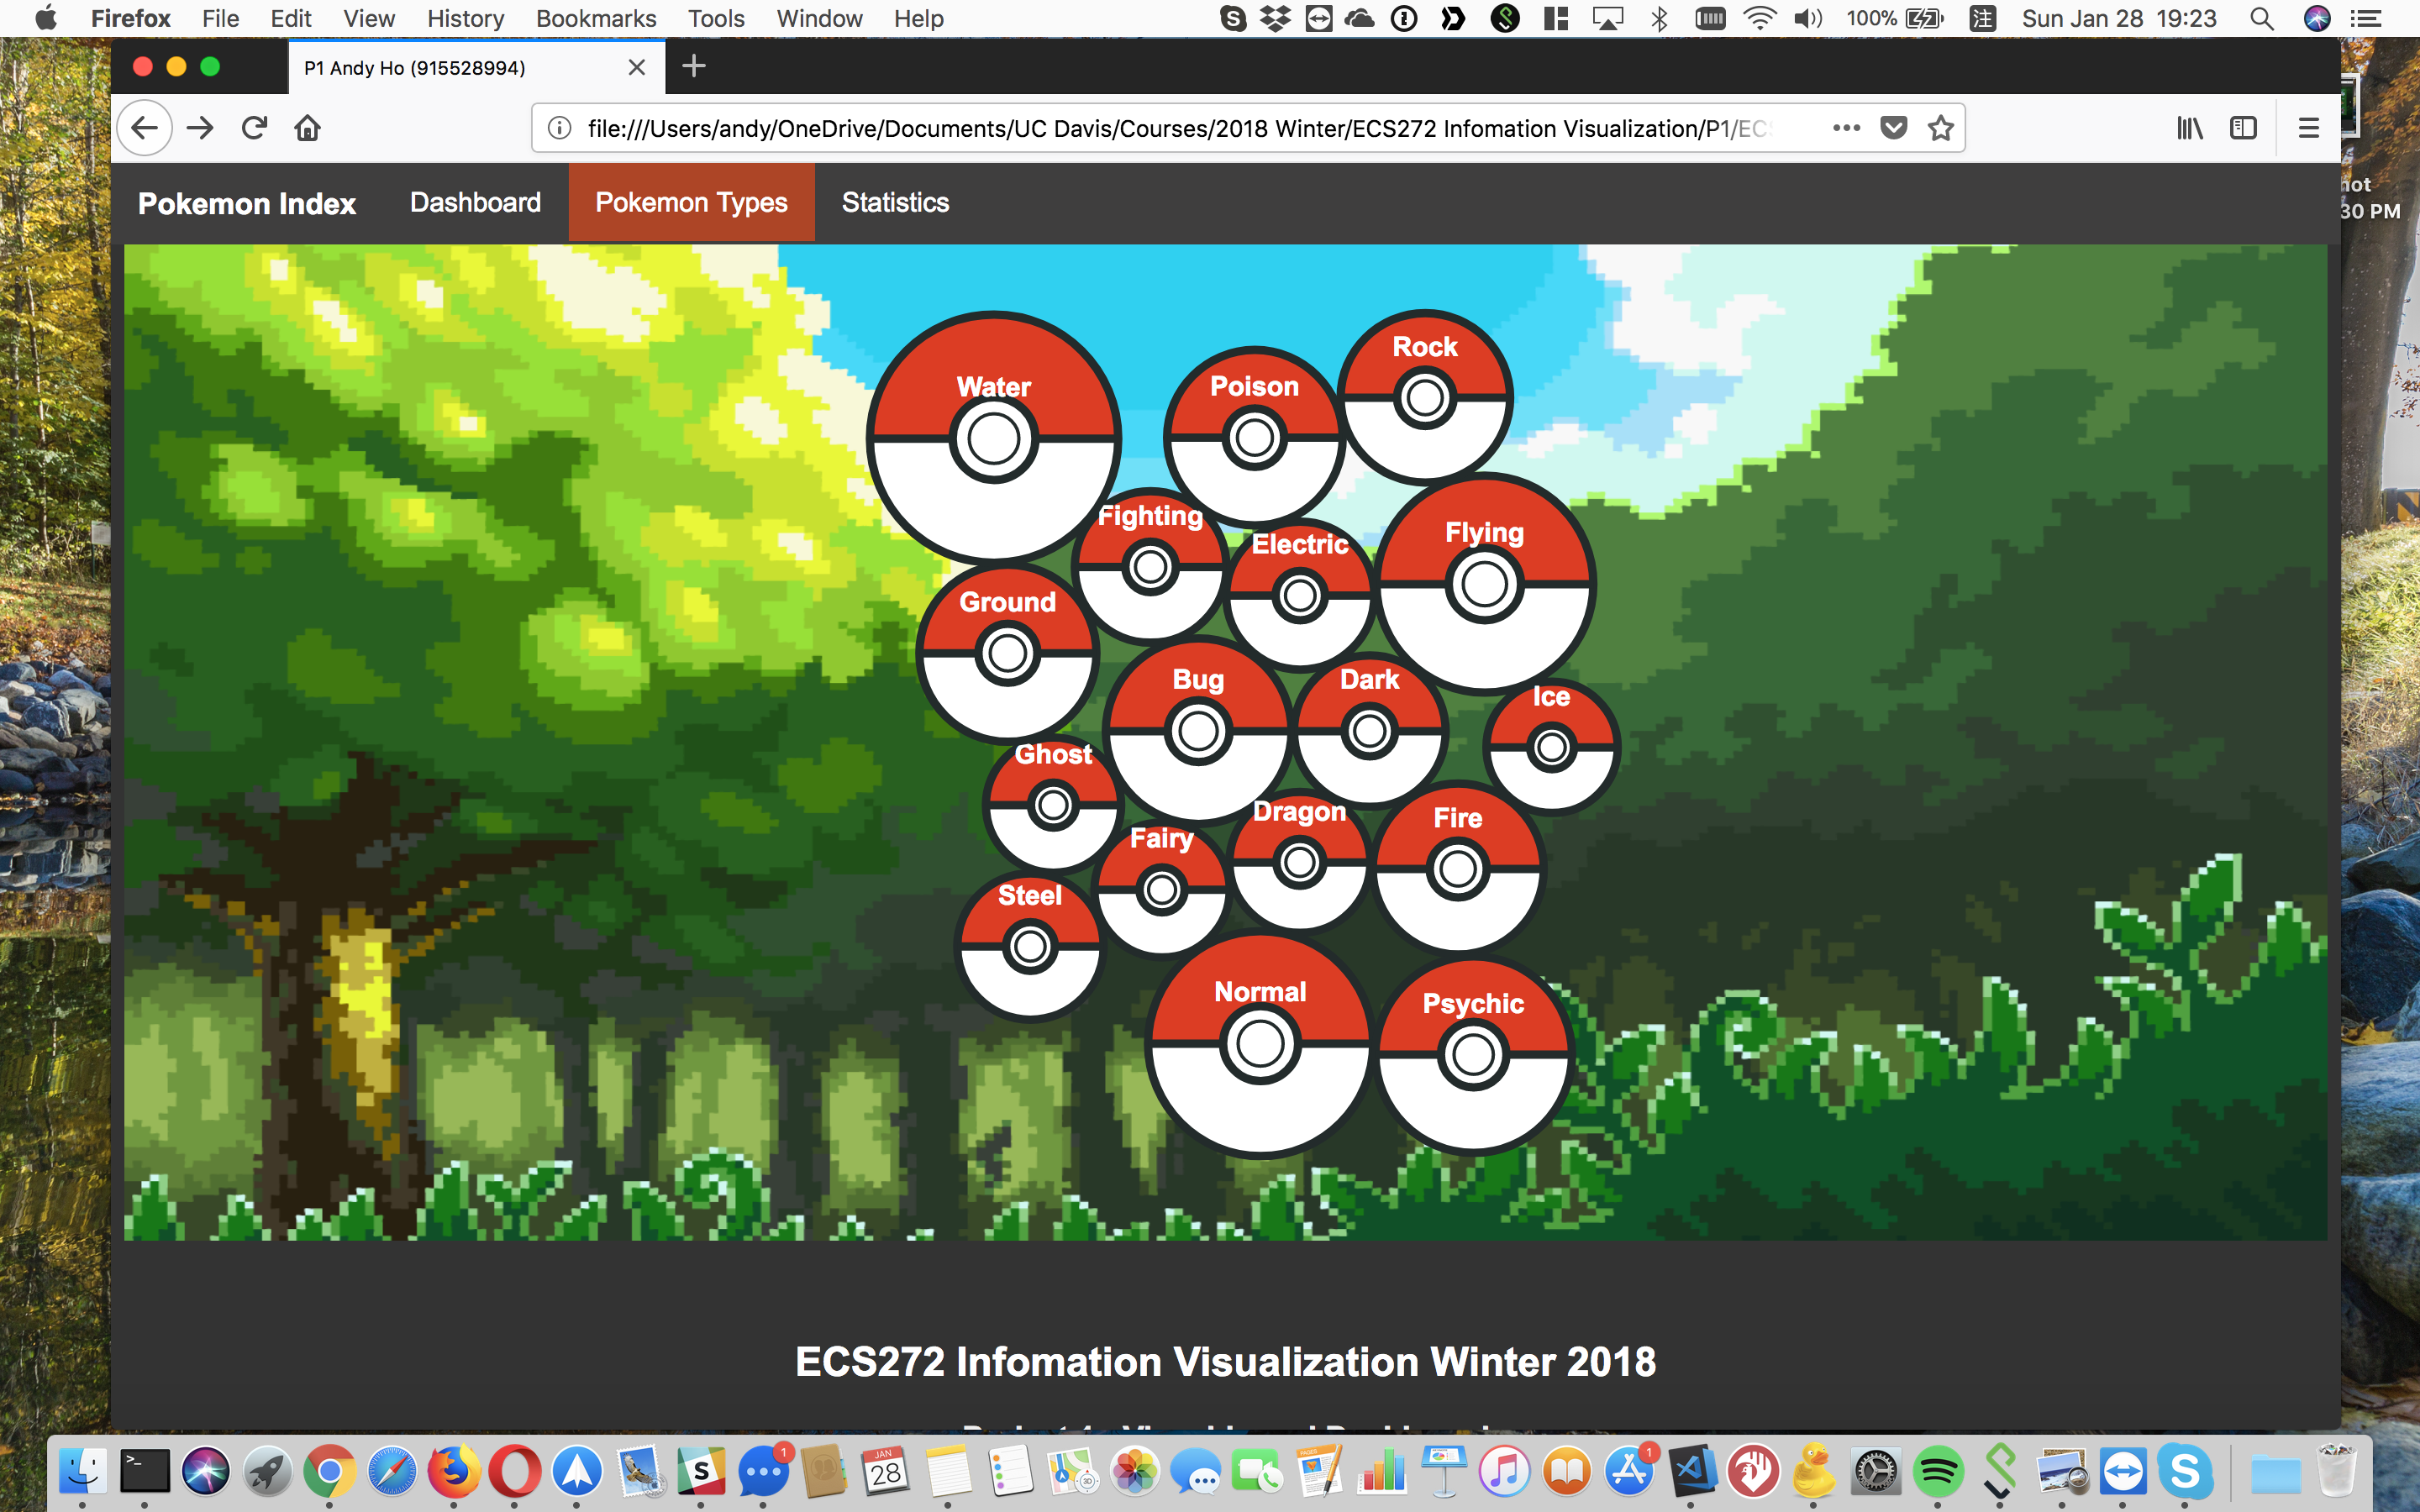Go back with the browser back arrow
The width and height of the screenshot is (2420, 1512).
coord(145,128)
